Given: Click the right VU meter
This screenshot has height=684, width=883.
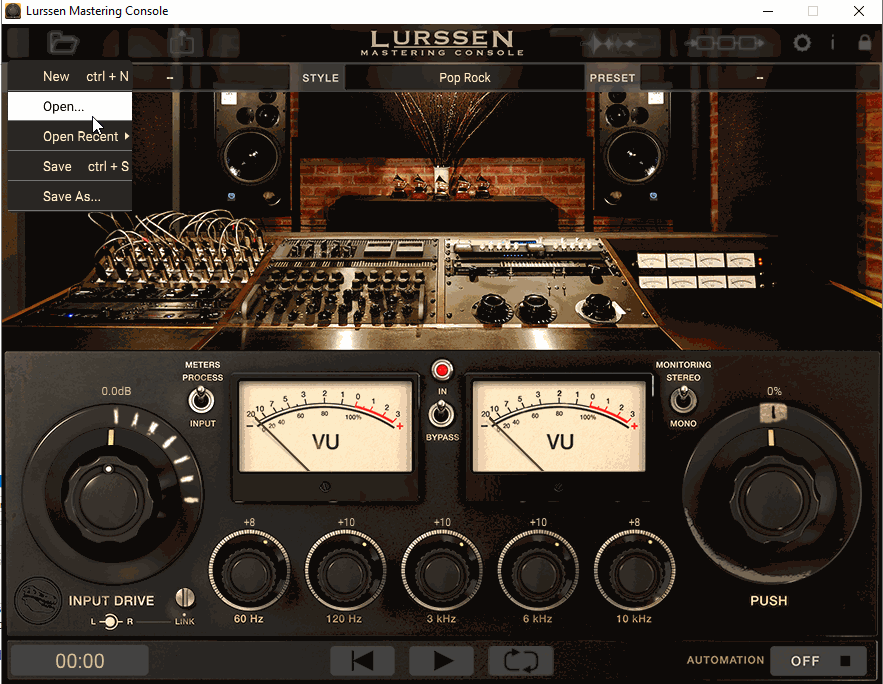Looking at the screenshot, I should tap(559, 426).
